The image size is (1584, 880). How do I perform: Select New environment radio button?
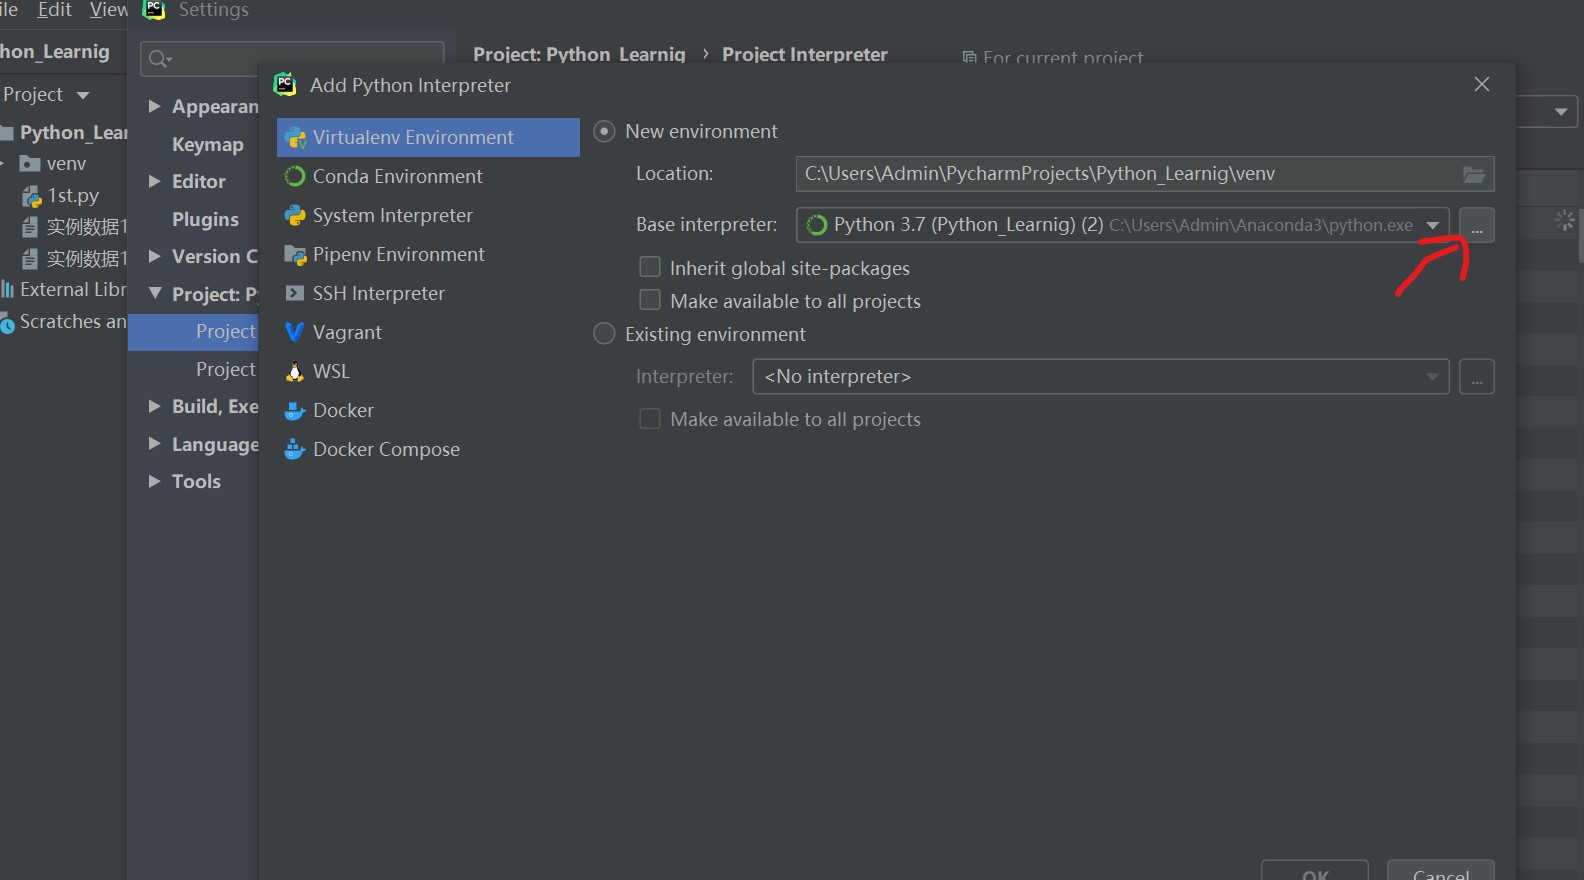(x=604, y=131)
